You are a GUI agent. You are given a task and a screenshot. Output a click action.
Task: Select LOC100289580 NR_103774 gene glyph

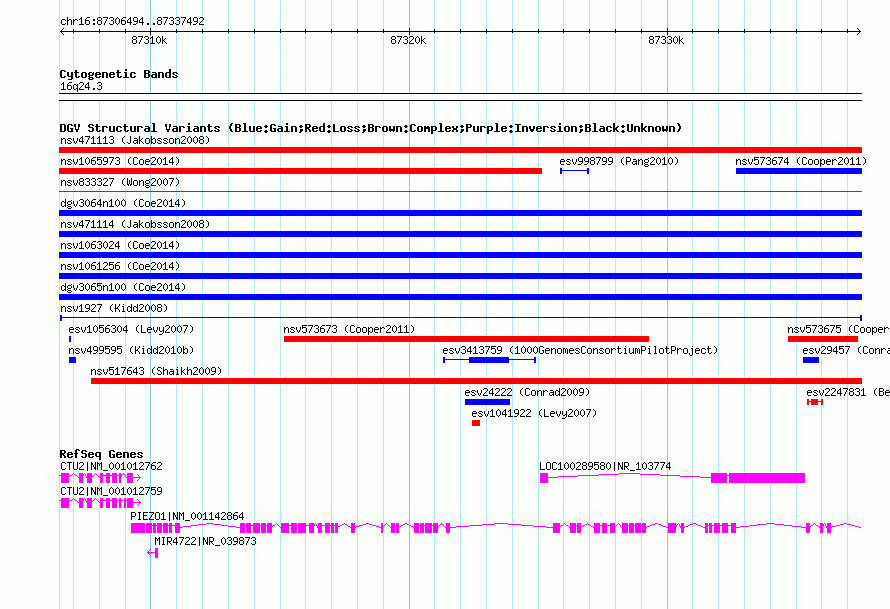click(x=672, y=478)
